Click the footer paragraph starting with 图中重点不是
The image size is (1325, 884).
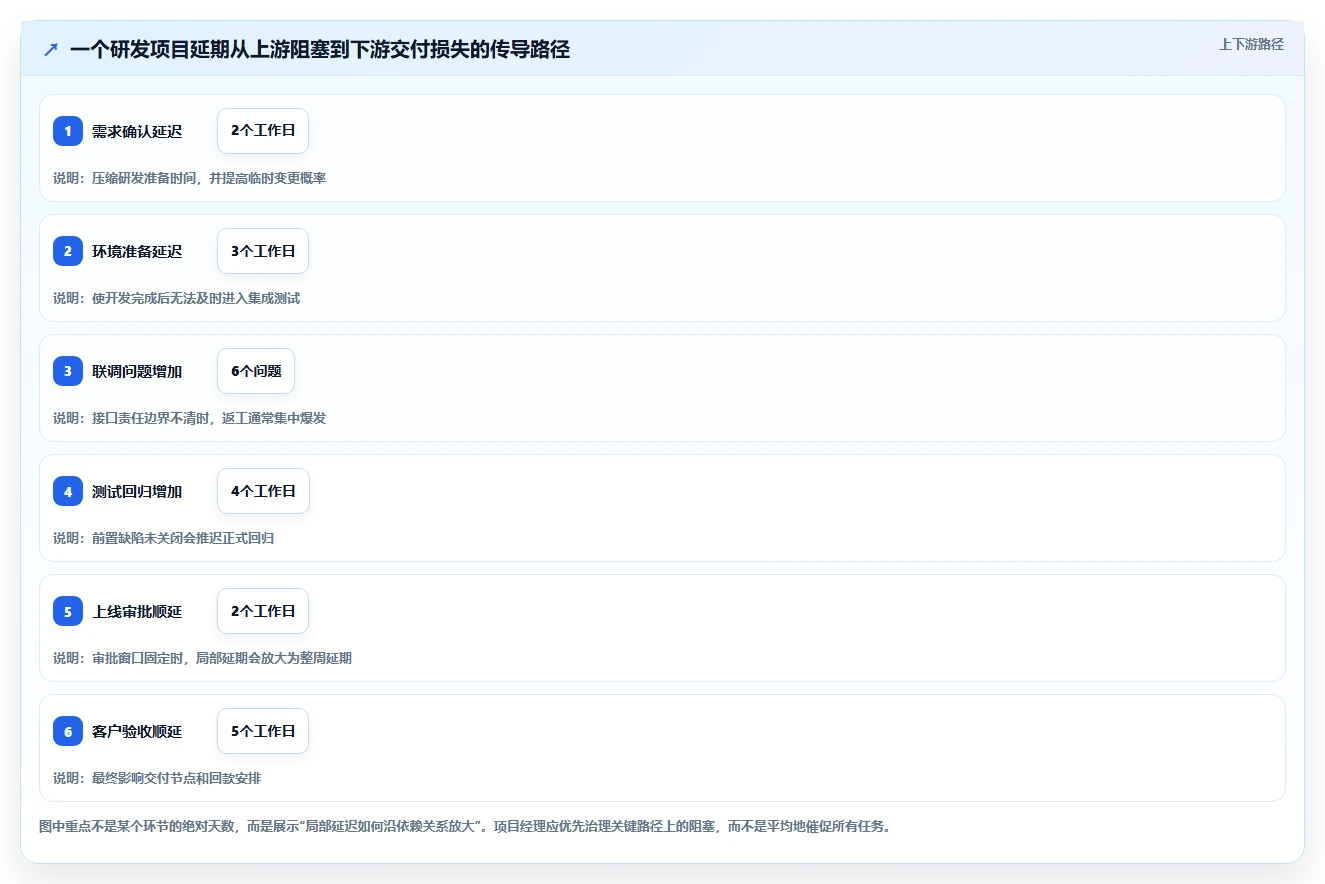464,826
